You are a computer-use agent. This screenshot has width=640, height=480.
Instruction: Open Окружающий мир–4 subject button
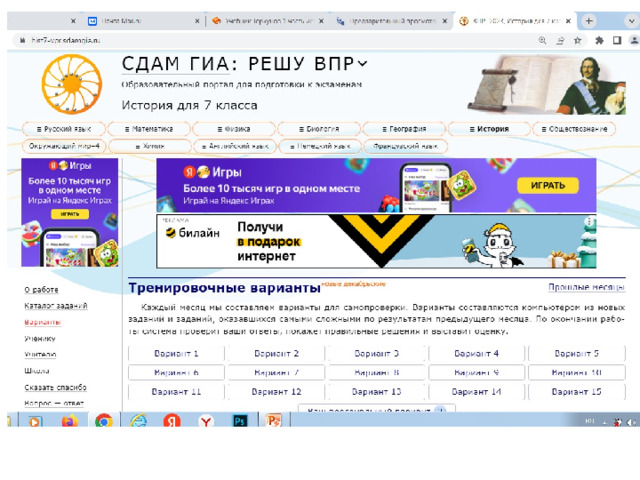[64, 146]
